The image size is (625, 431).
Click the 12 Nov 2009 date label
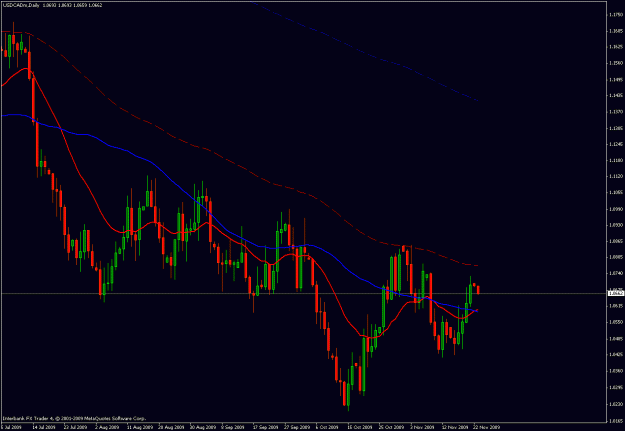(x=453, y=427)
